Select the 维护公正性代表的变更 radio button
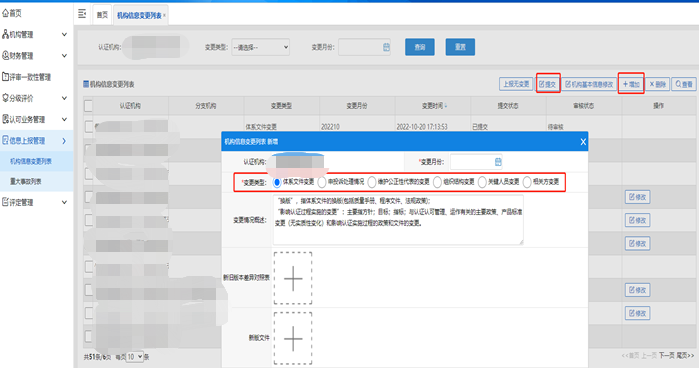The height and width of the screenshot is (368, 699). [x=372, y=182]
